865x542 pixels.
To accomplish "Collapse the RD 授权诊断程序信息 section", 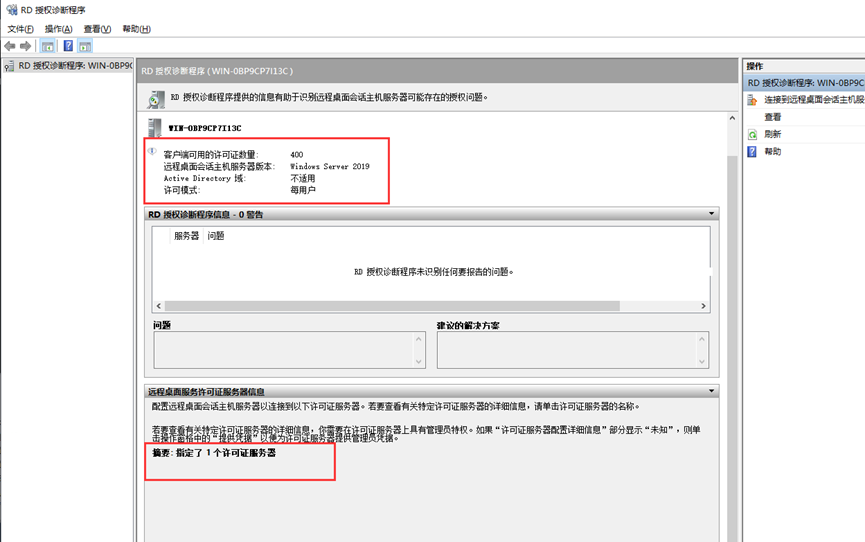I will pyautogui.click(x=711, y=214).
